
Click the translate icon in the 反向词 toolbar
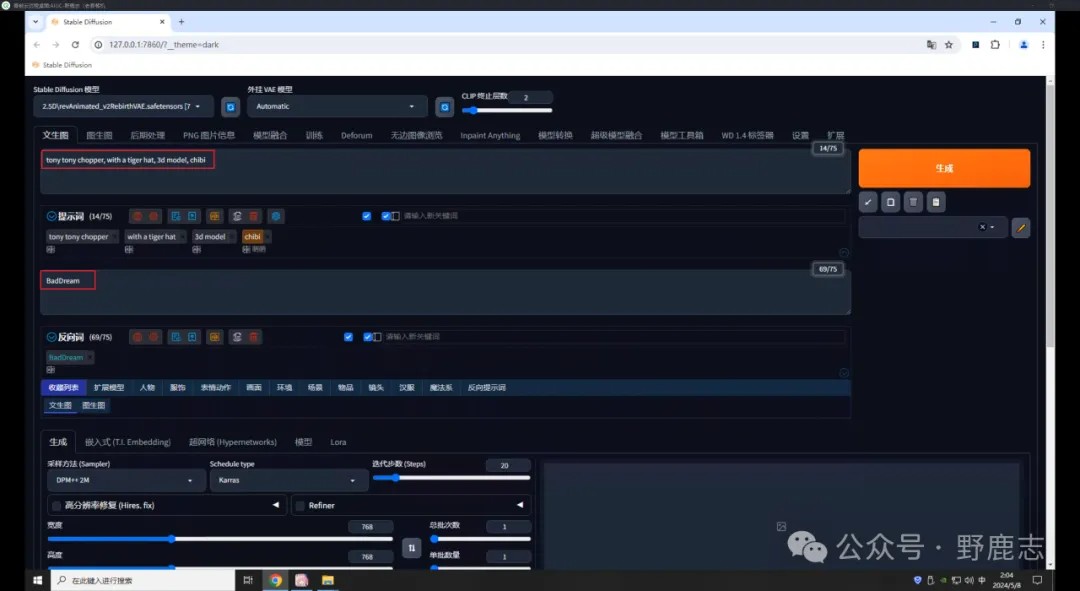237,337
